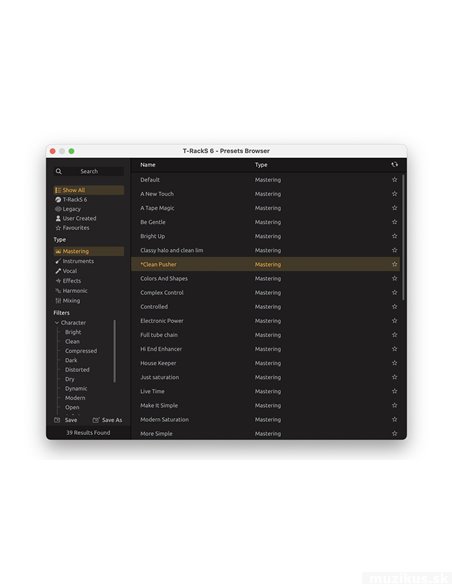Star the Classy halo and clean lim preset
452x584 pixels.
pos(394,250)
